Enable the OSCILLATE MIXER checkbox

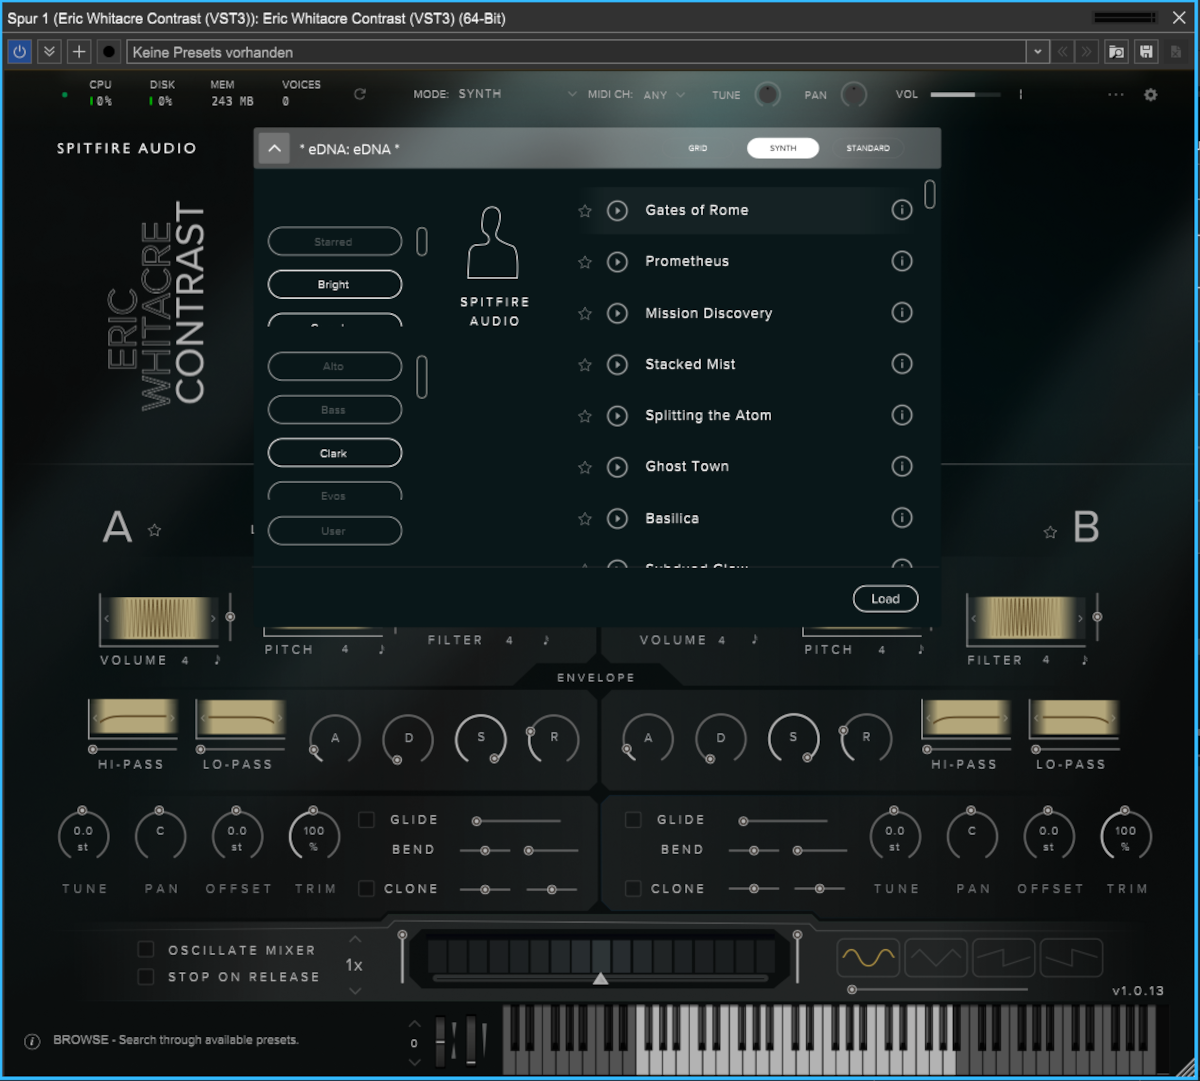pos(146,949)
